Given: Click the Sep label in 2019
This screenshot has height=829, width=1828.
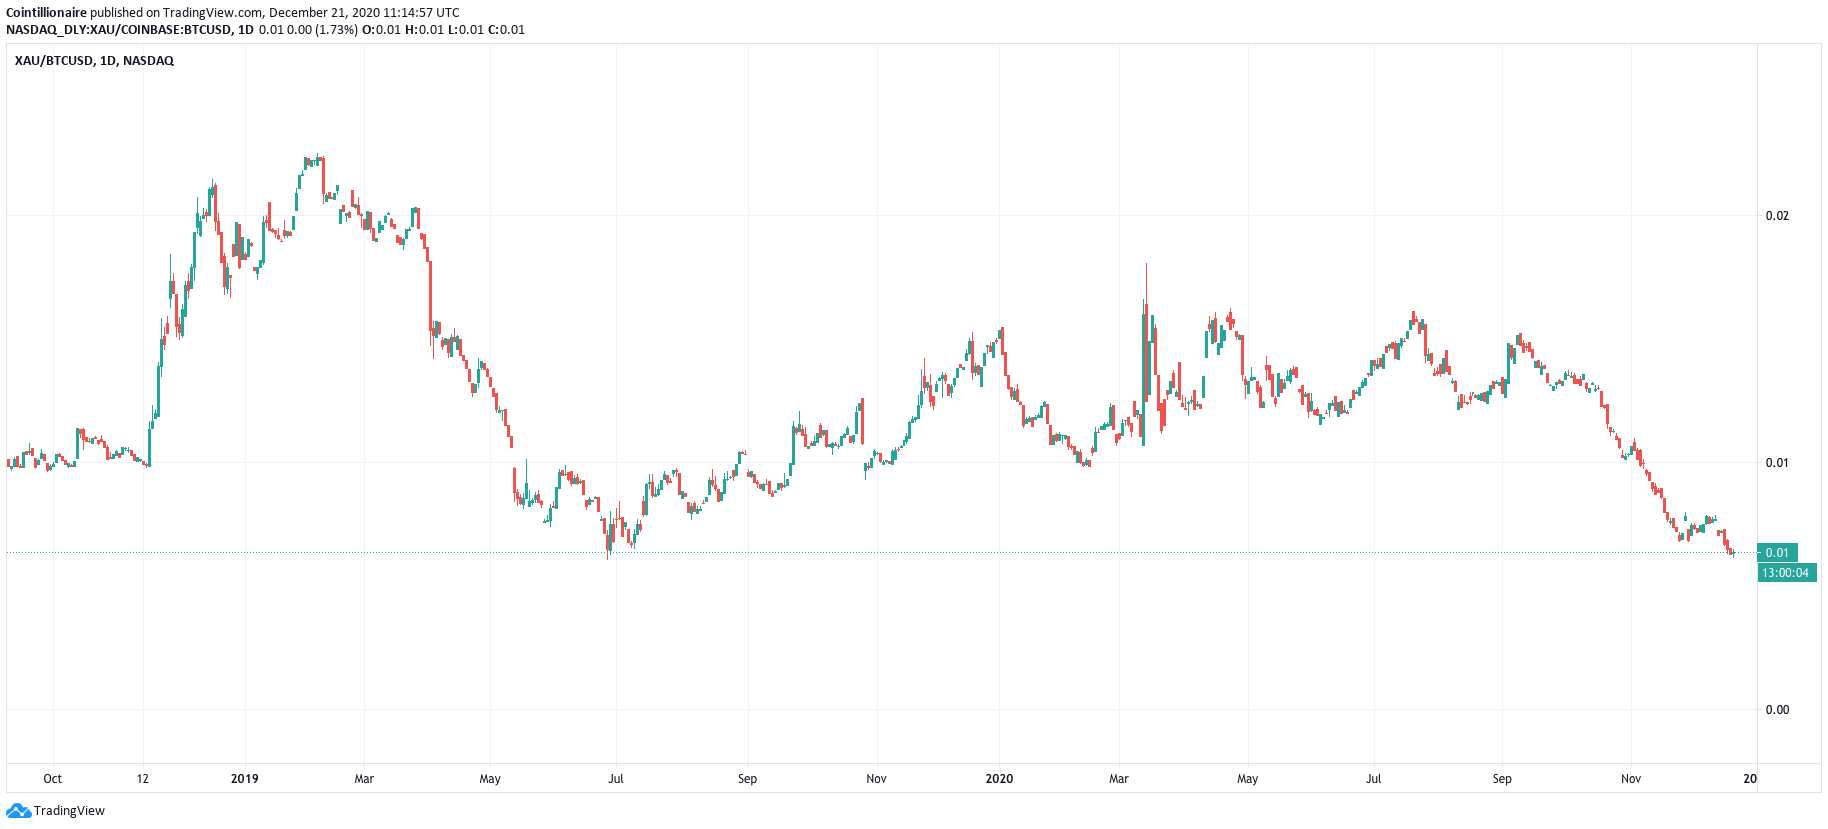Looking at the screenshot, I should click(747, 779).
